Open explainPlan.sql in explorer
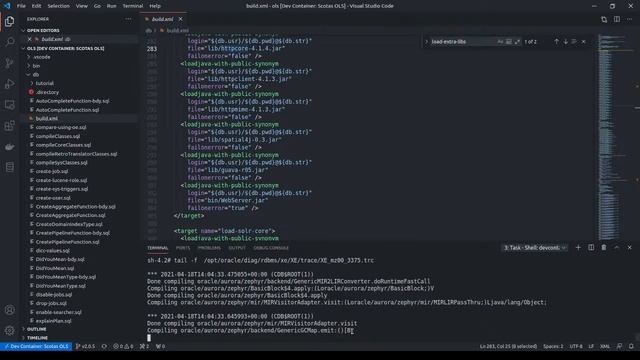Viewport: 640px width, 360px height. point(53,321)
